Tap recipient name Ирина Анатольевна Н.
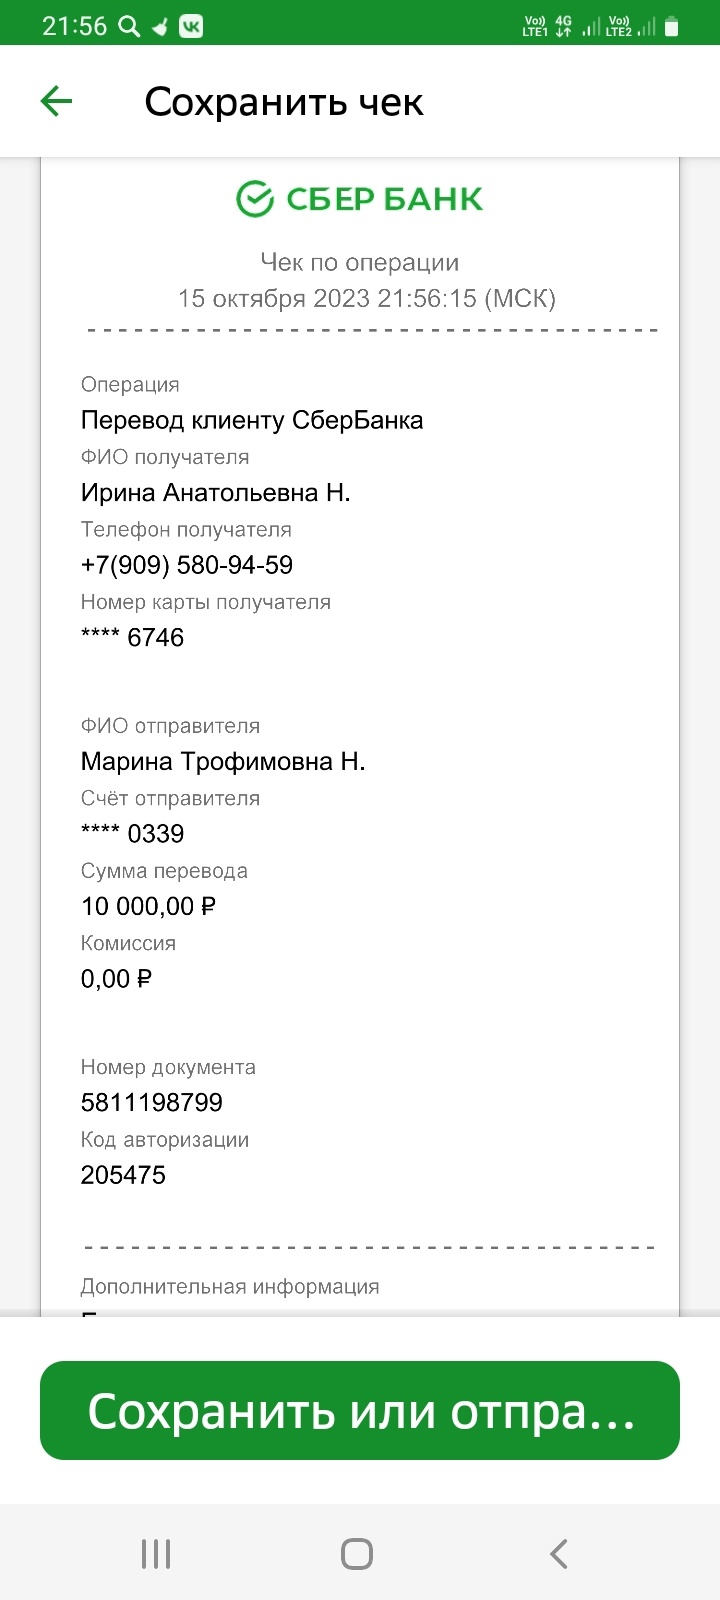The height and width of the screenshot is (1600, 720). 215,492
